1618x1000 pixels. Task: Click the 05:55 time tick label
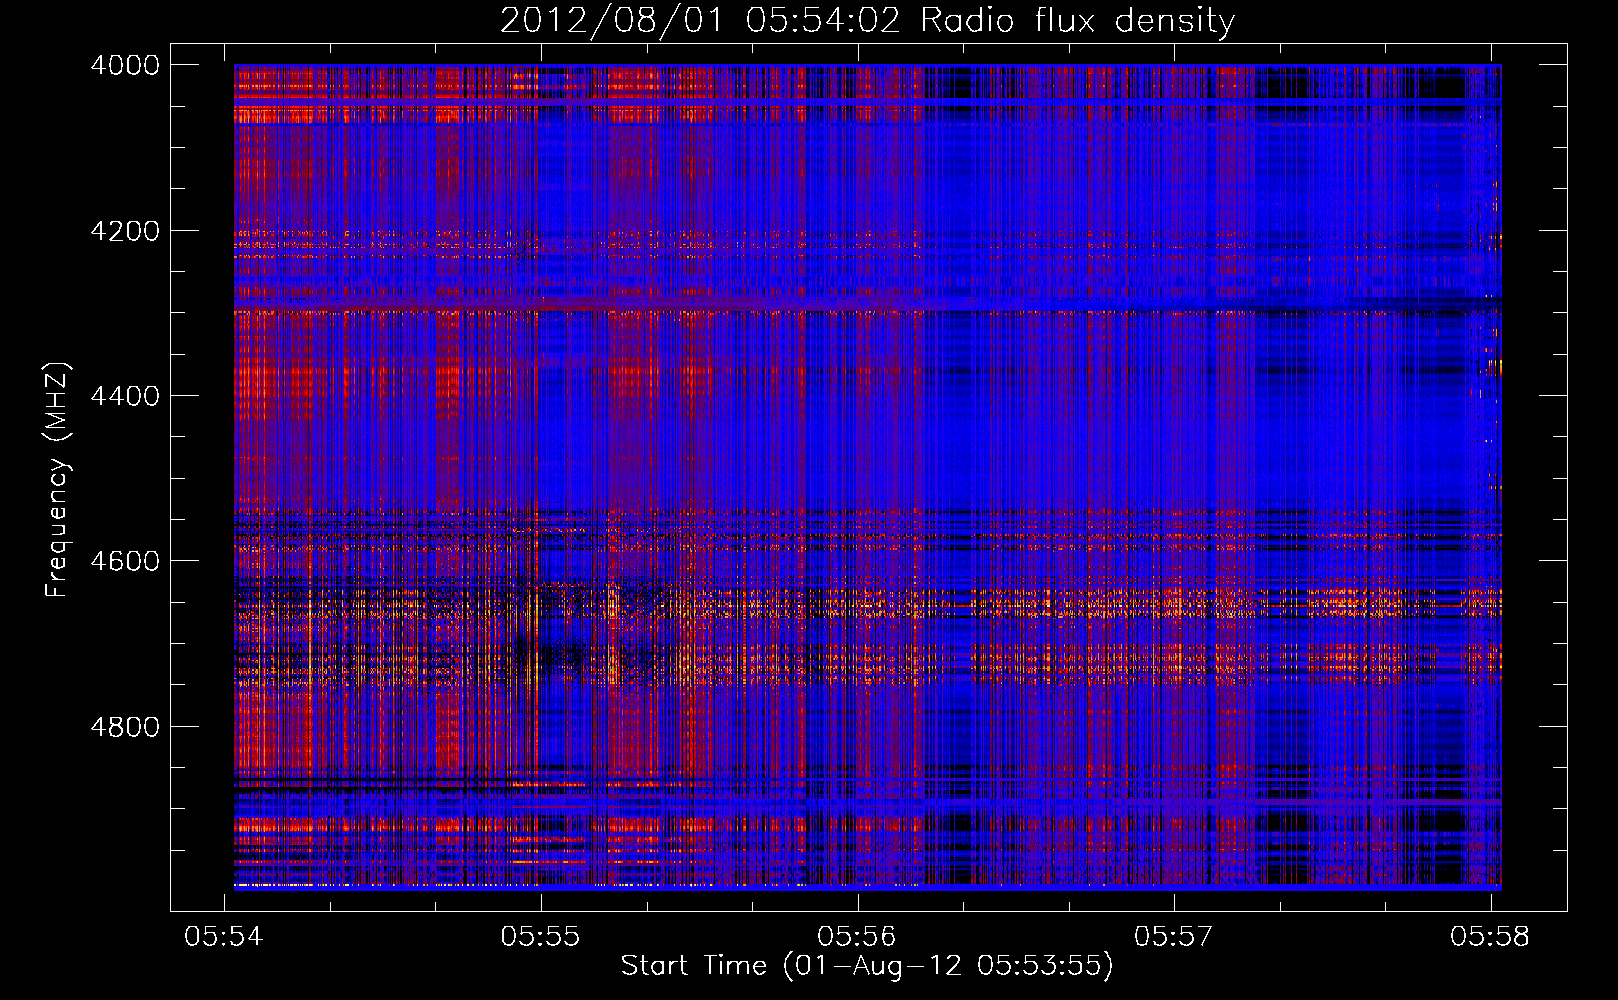[541, 937]
